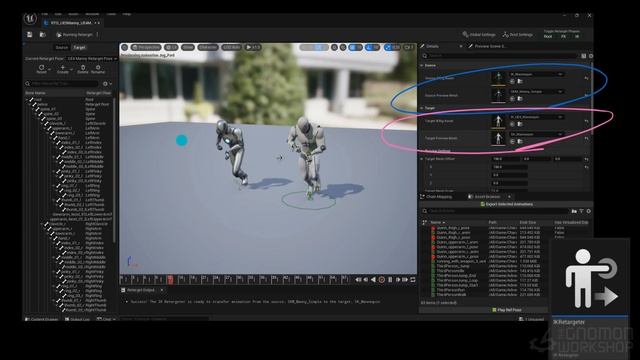Image resolution: width=640 pixels, height=360 pixels.
Task: Open the Preview Scene Settings tab
Action: (488, 46)
